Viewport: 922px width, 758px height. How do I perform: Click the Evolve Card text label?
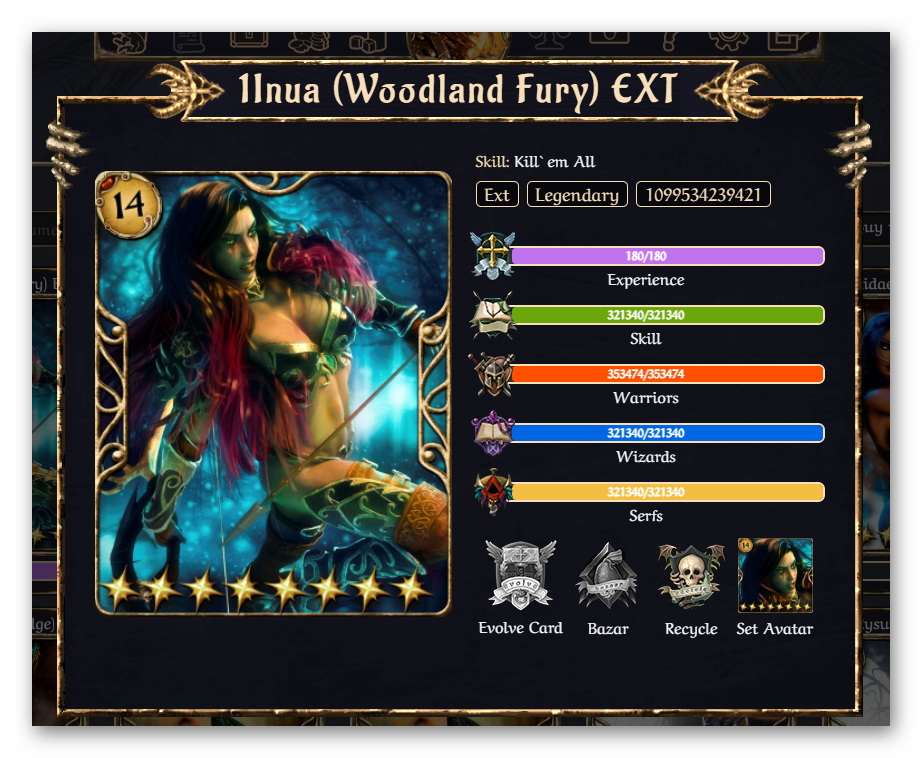[x=520, y=628]
